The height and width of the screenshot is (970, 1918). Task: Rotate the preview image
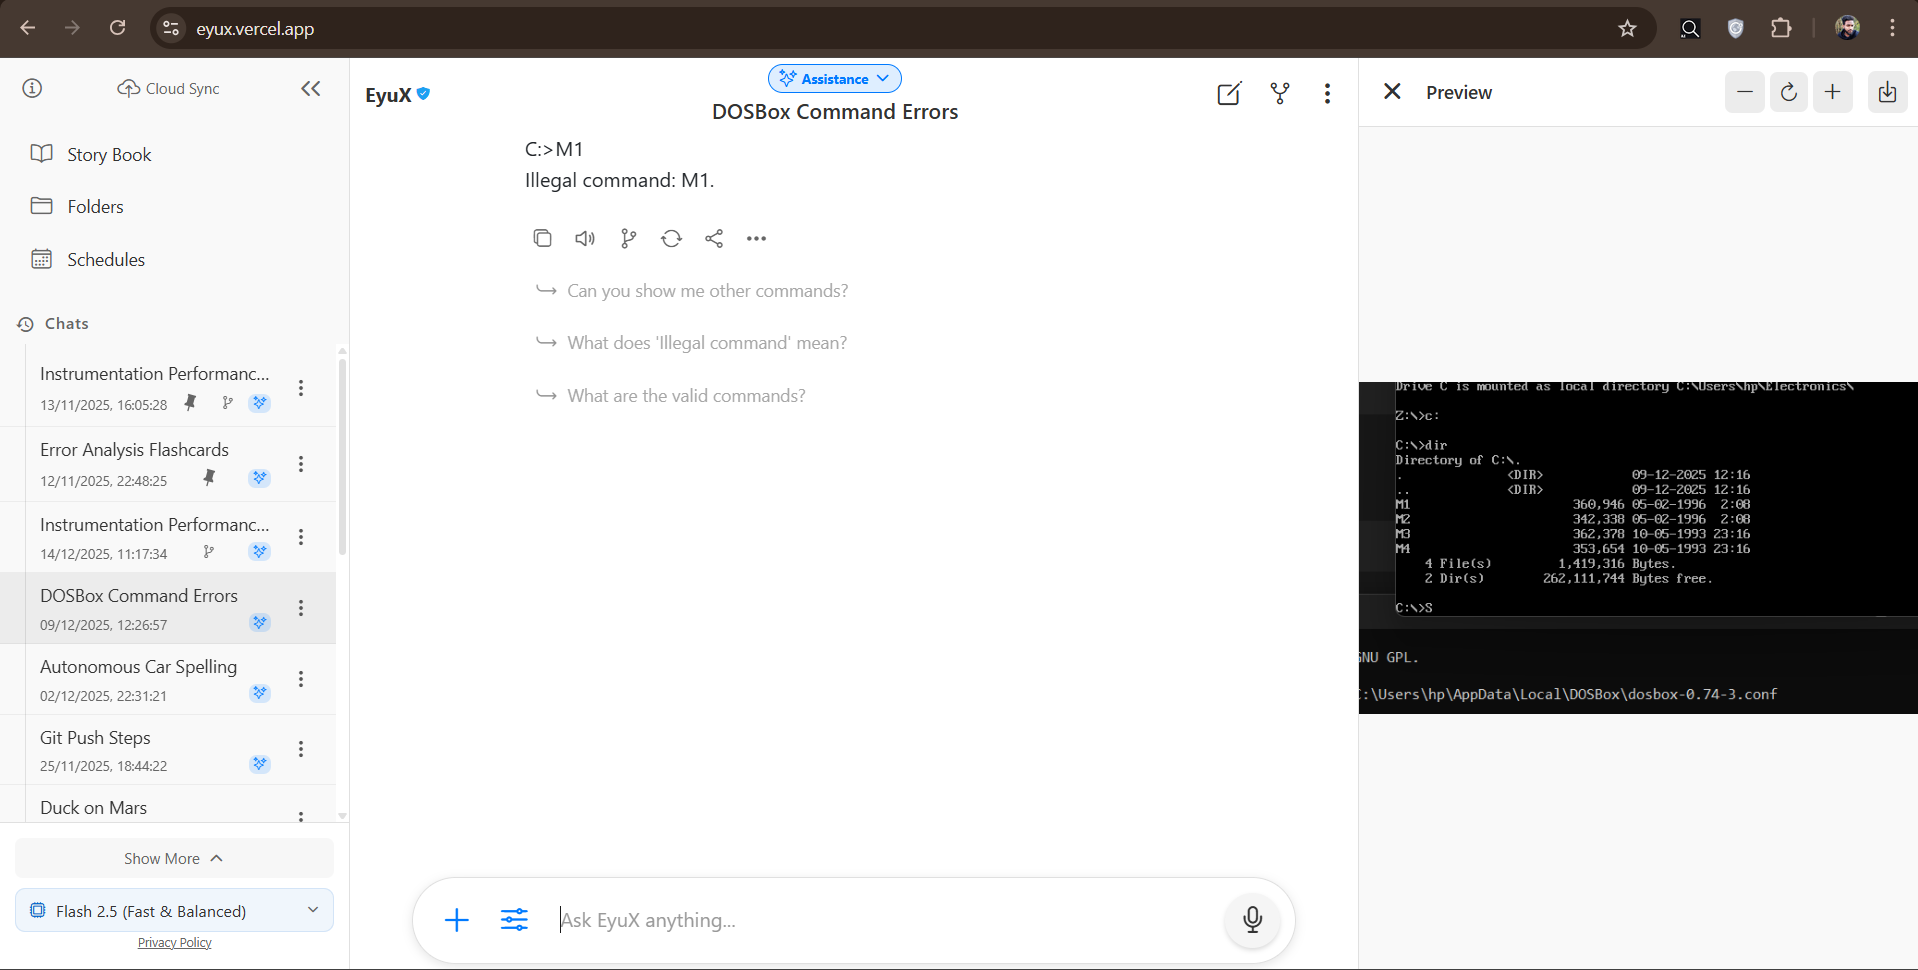[1789, 92]
